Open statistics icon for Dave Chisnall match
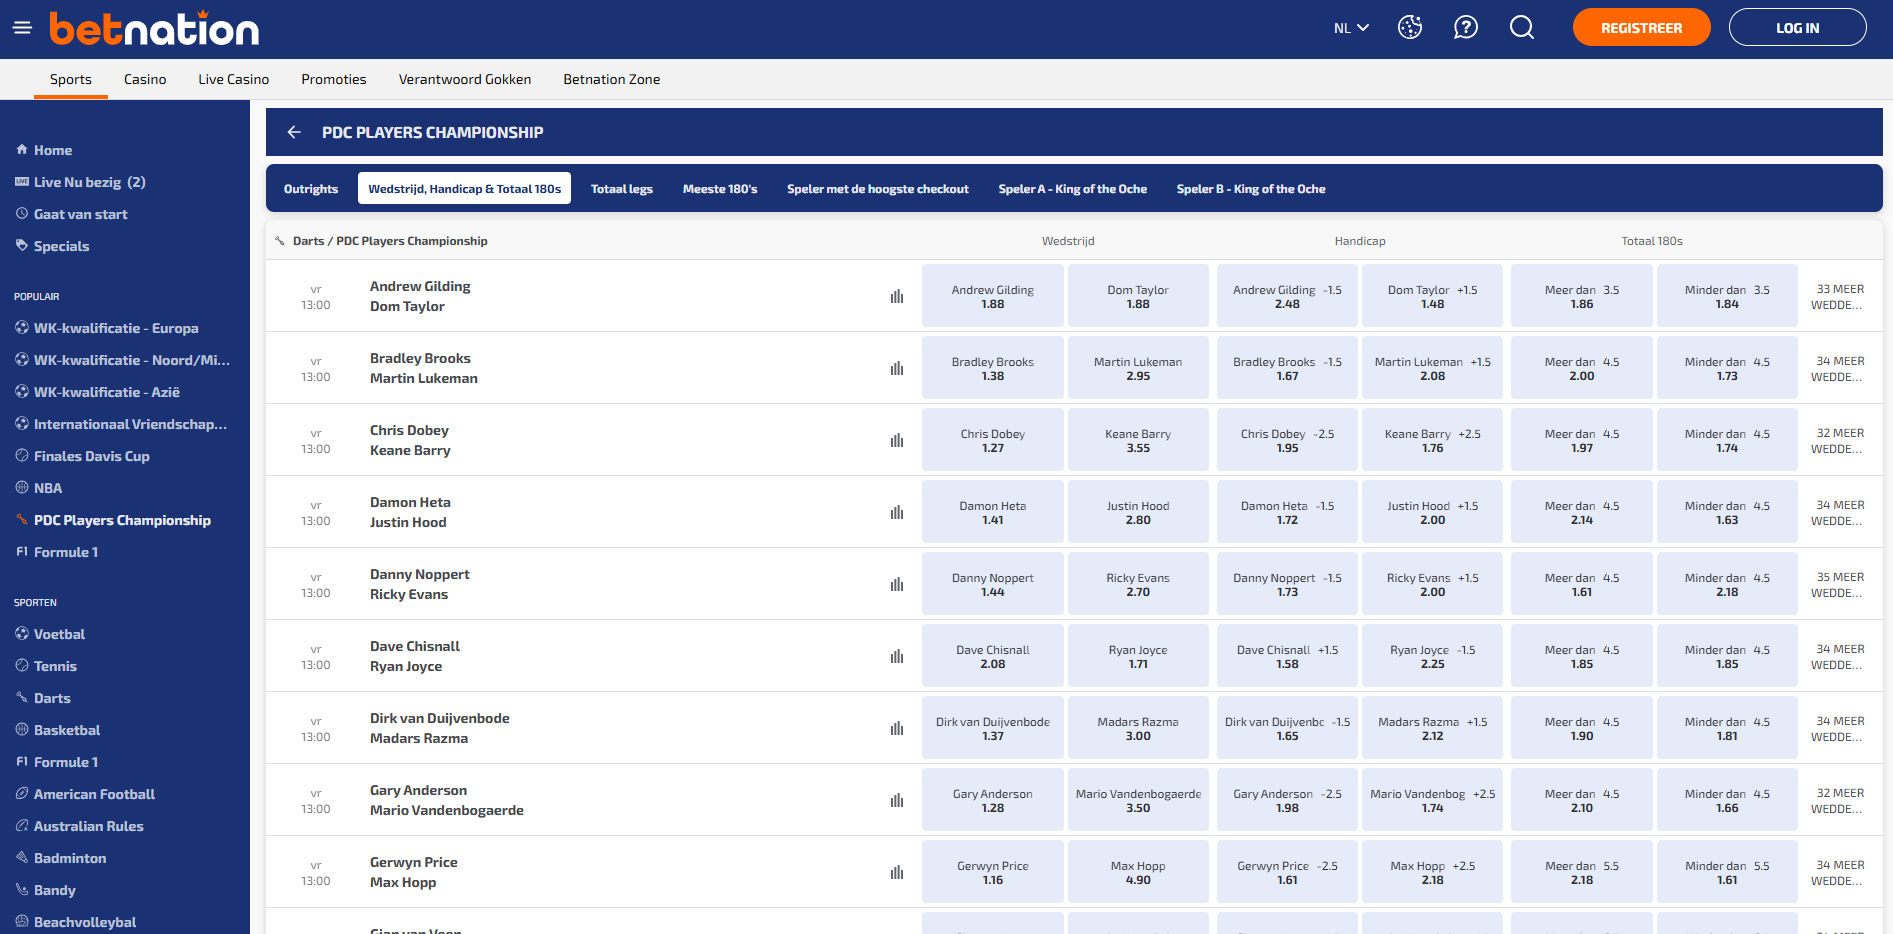1893x934 pixels. (x=897, y=656)
